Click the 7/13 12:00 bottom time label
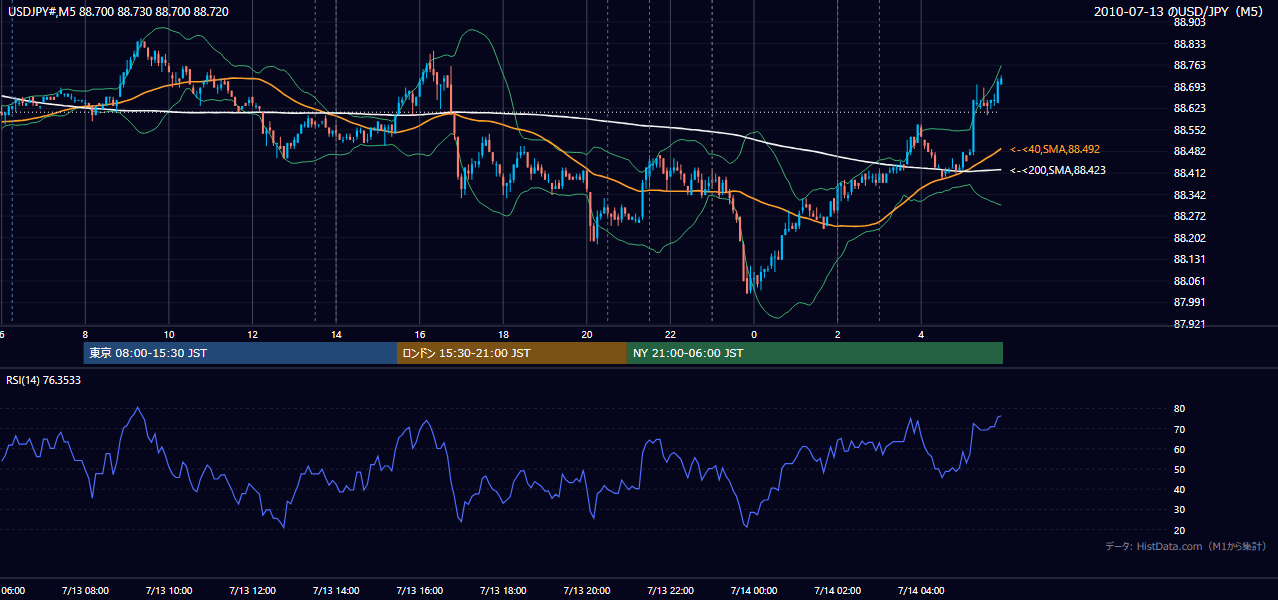The image size is (1278, 600). 252,591
